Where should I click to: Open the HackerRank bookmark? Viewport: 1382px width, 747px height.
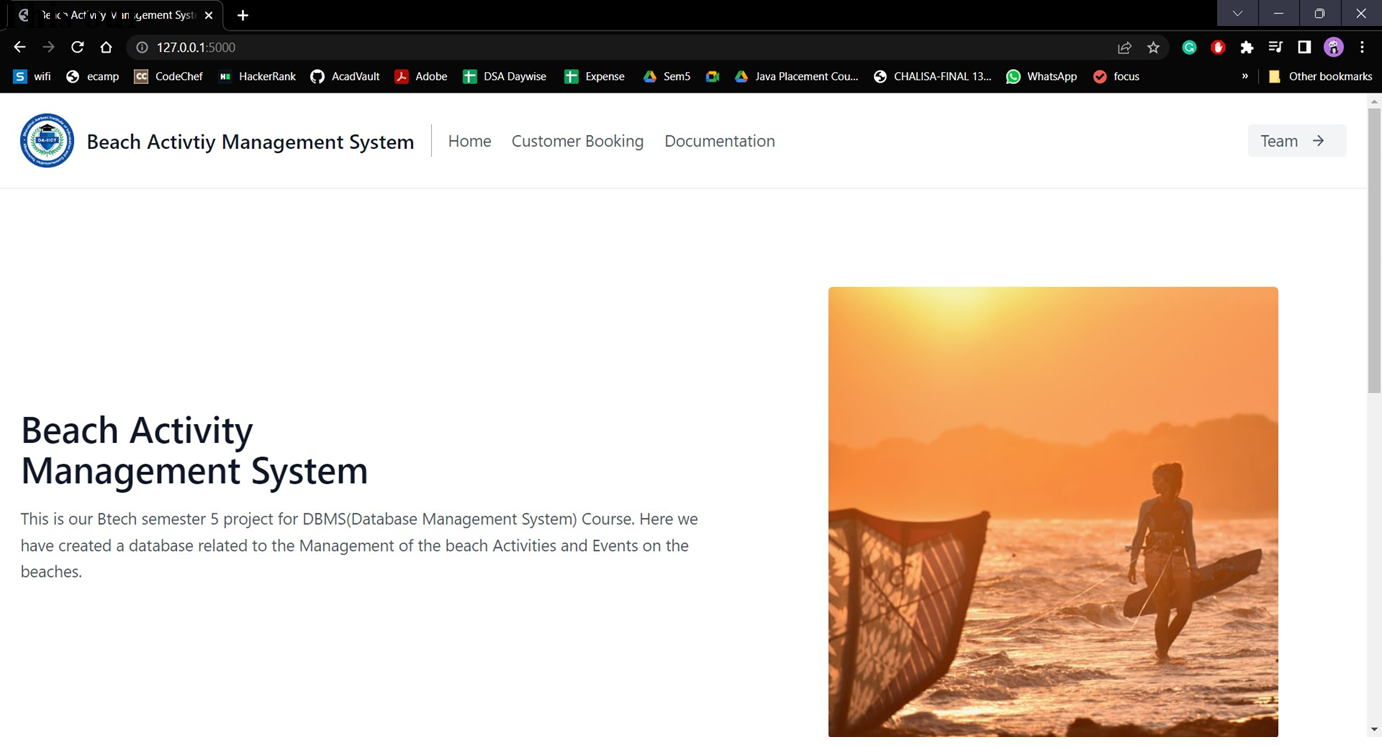[x=257, y=76]
